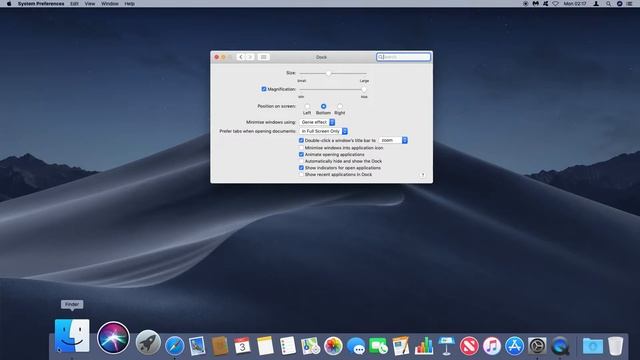
Task: Open the App Store icon
Action: pyautogui.click(x=514, y=346)
